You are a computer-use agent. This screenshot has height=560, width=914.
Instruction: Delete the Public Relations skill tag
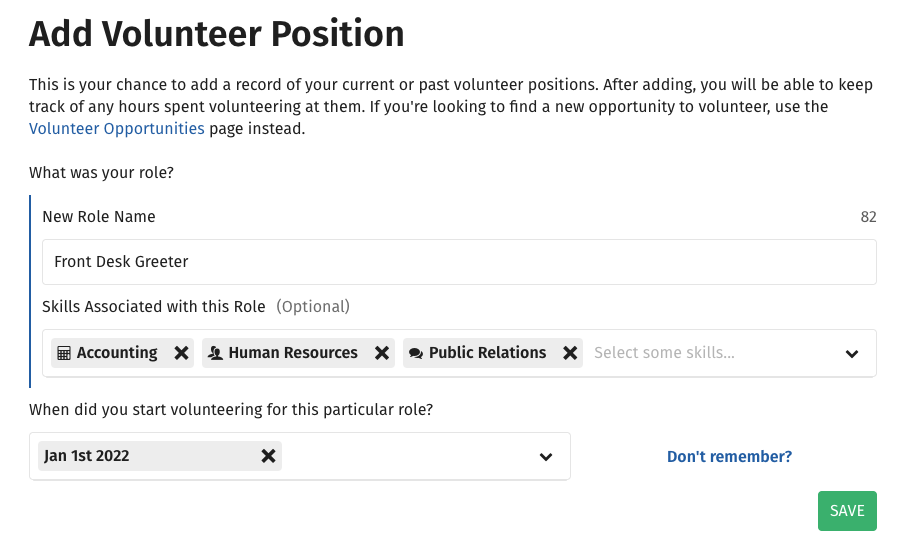point(570,353)
